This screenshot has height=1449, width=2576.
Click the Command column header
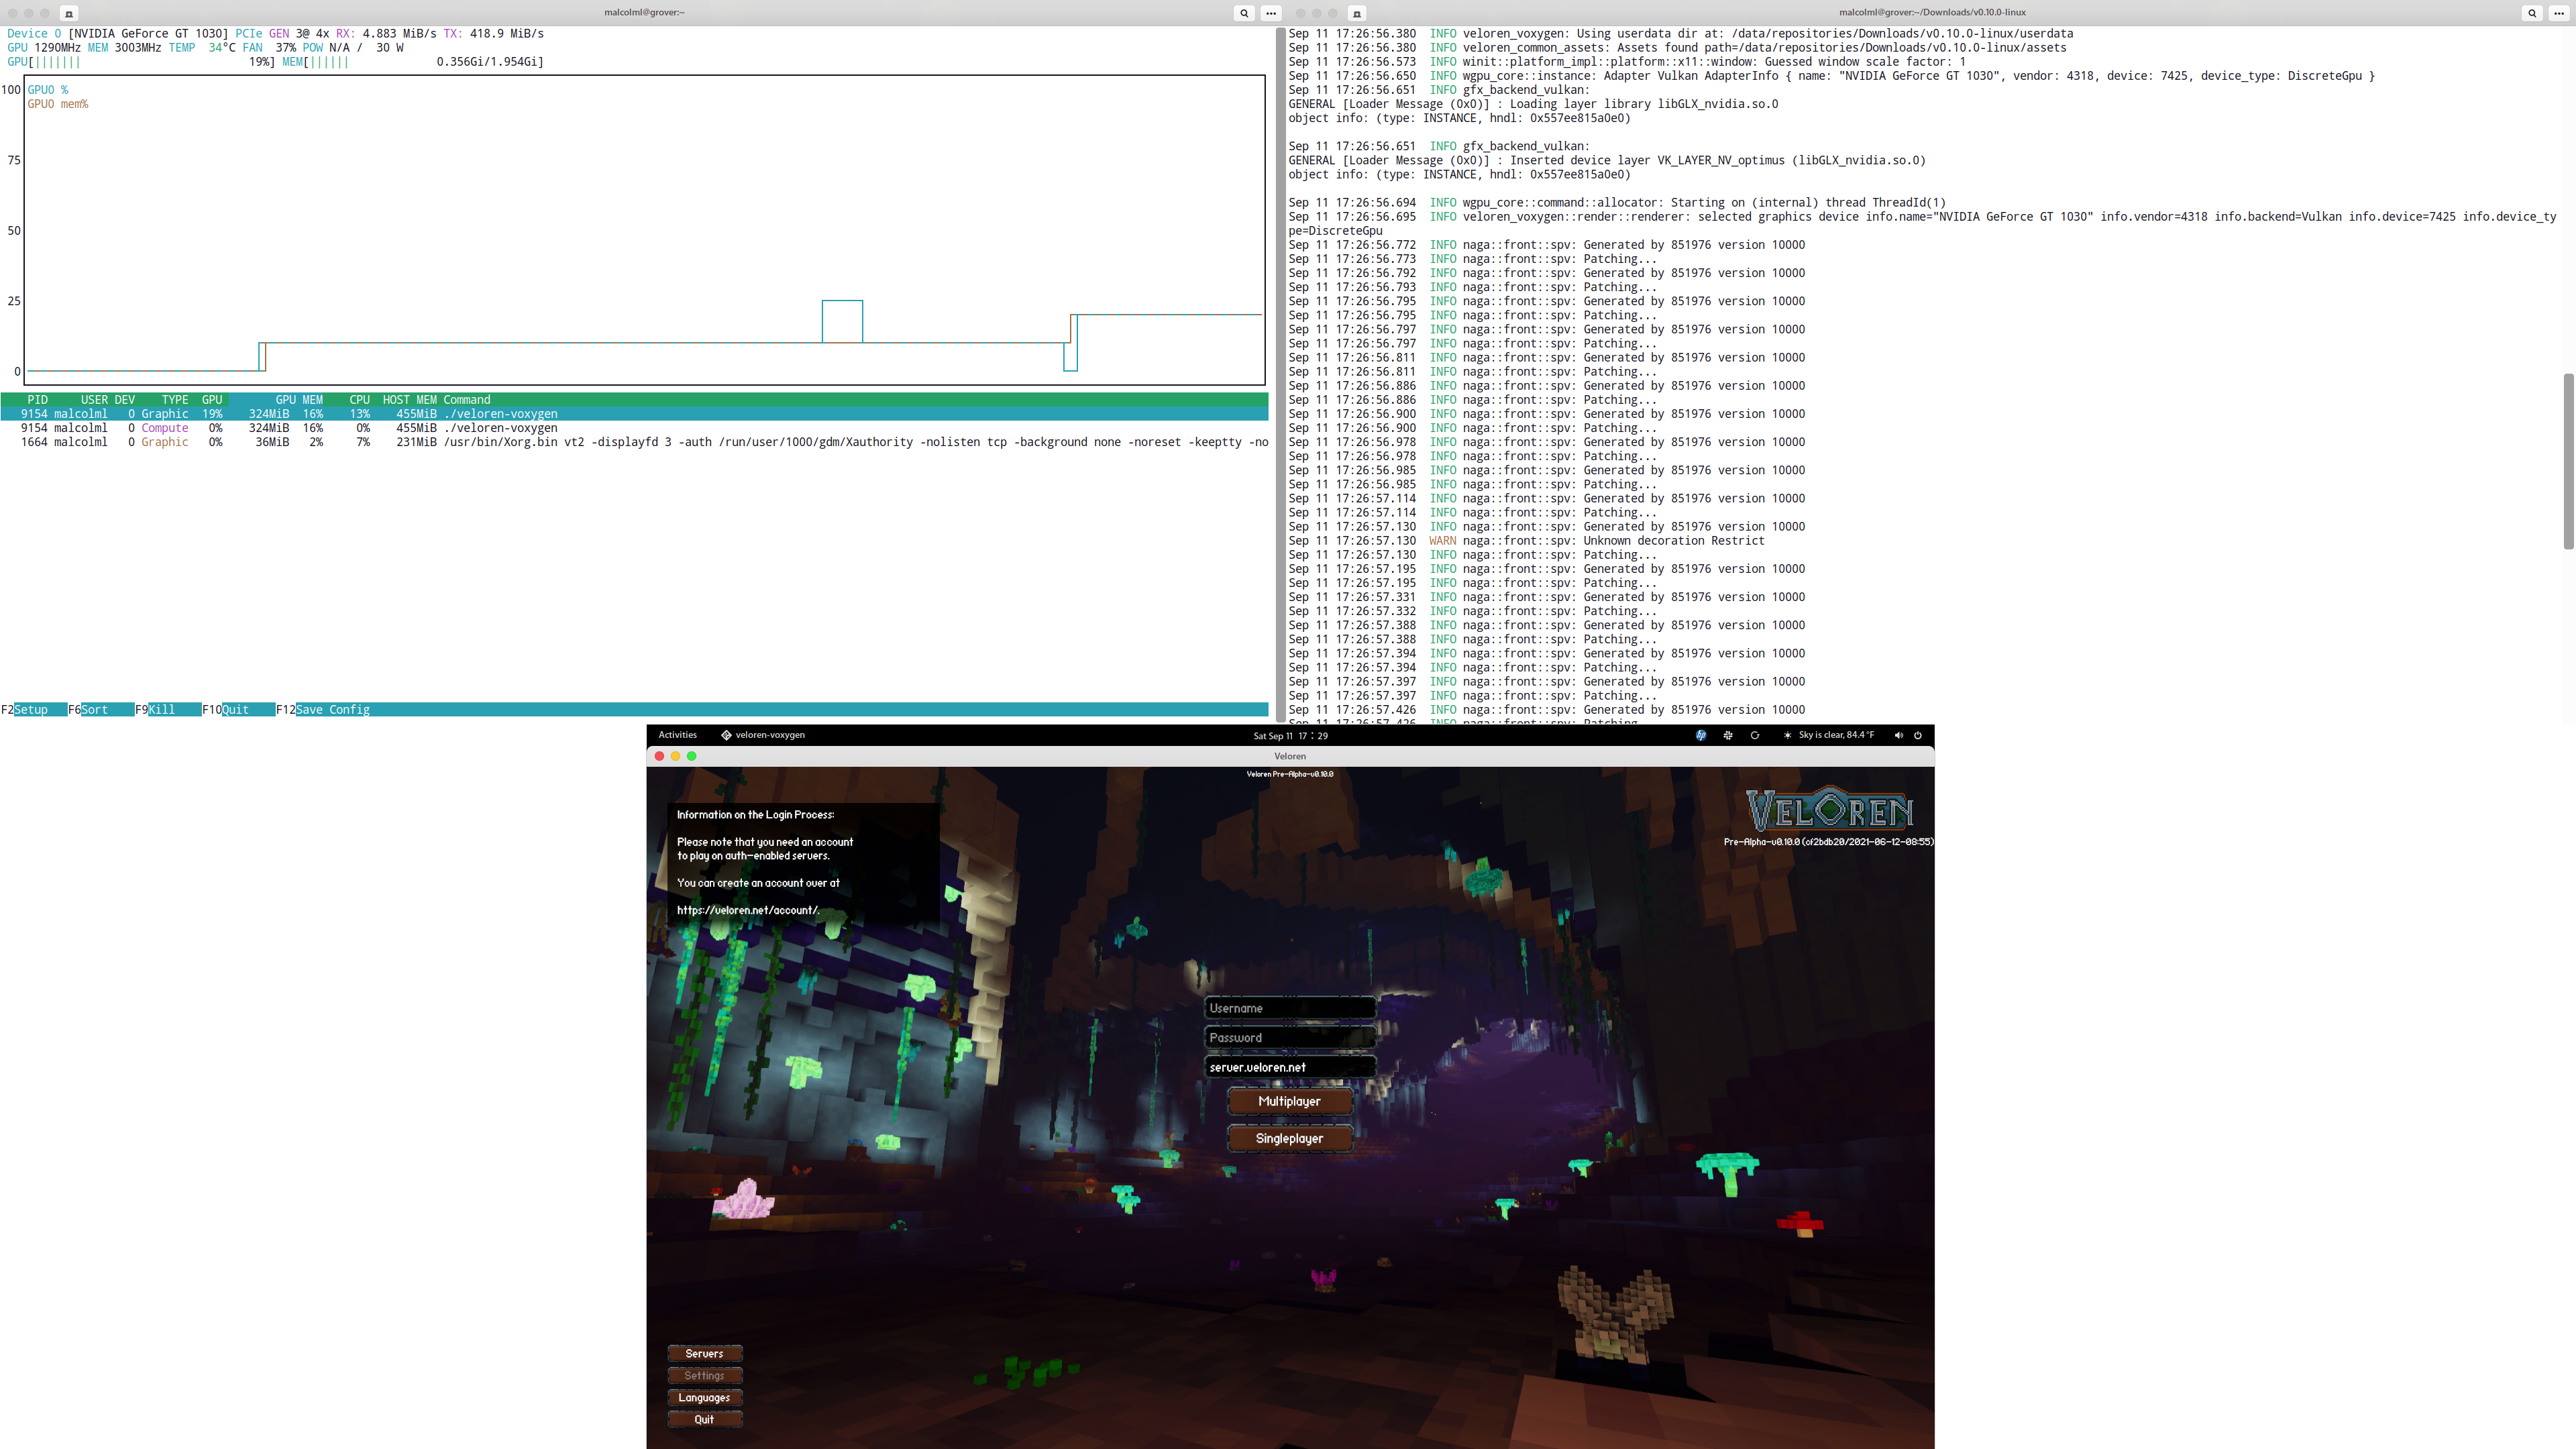click(x=467, y=399)
